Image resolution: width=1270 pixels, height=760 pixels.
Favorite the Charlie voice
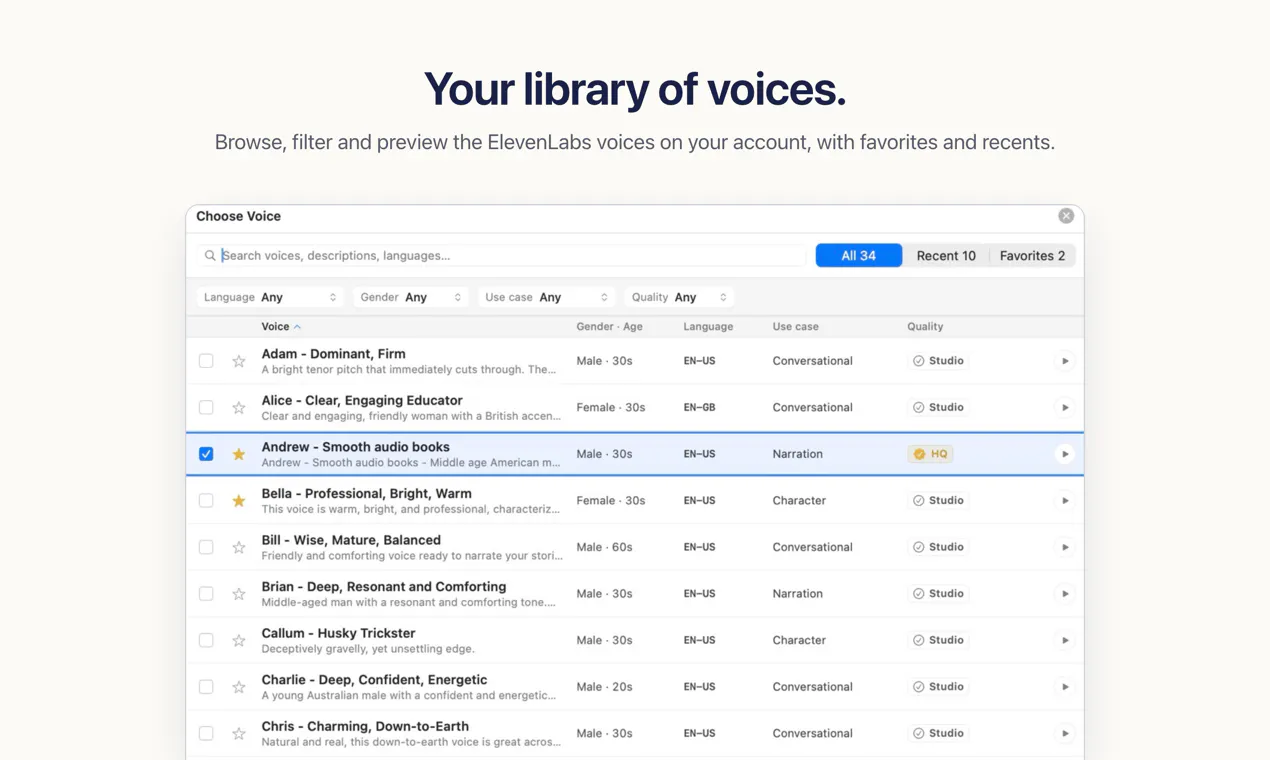pos(239,687)
